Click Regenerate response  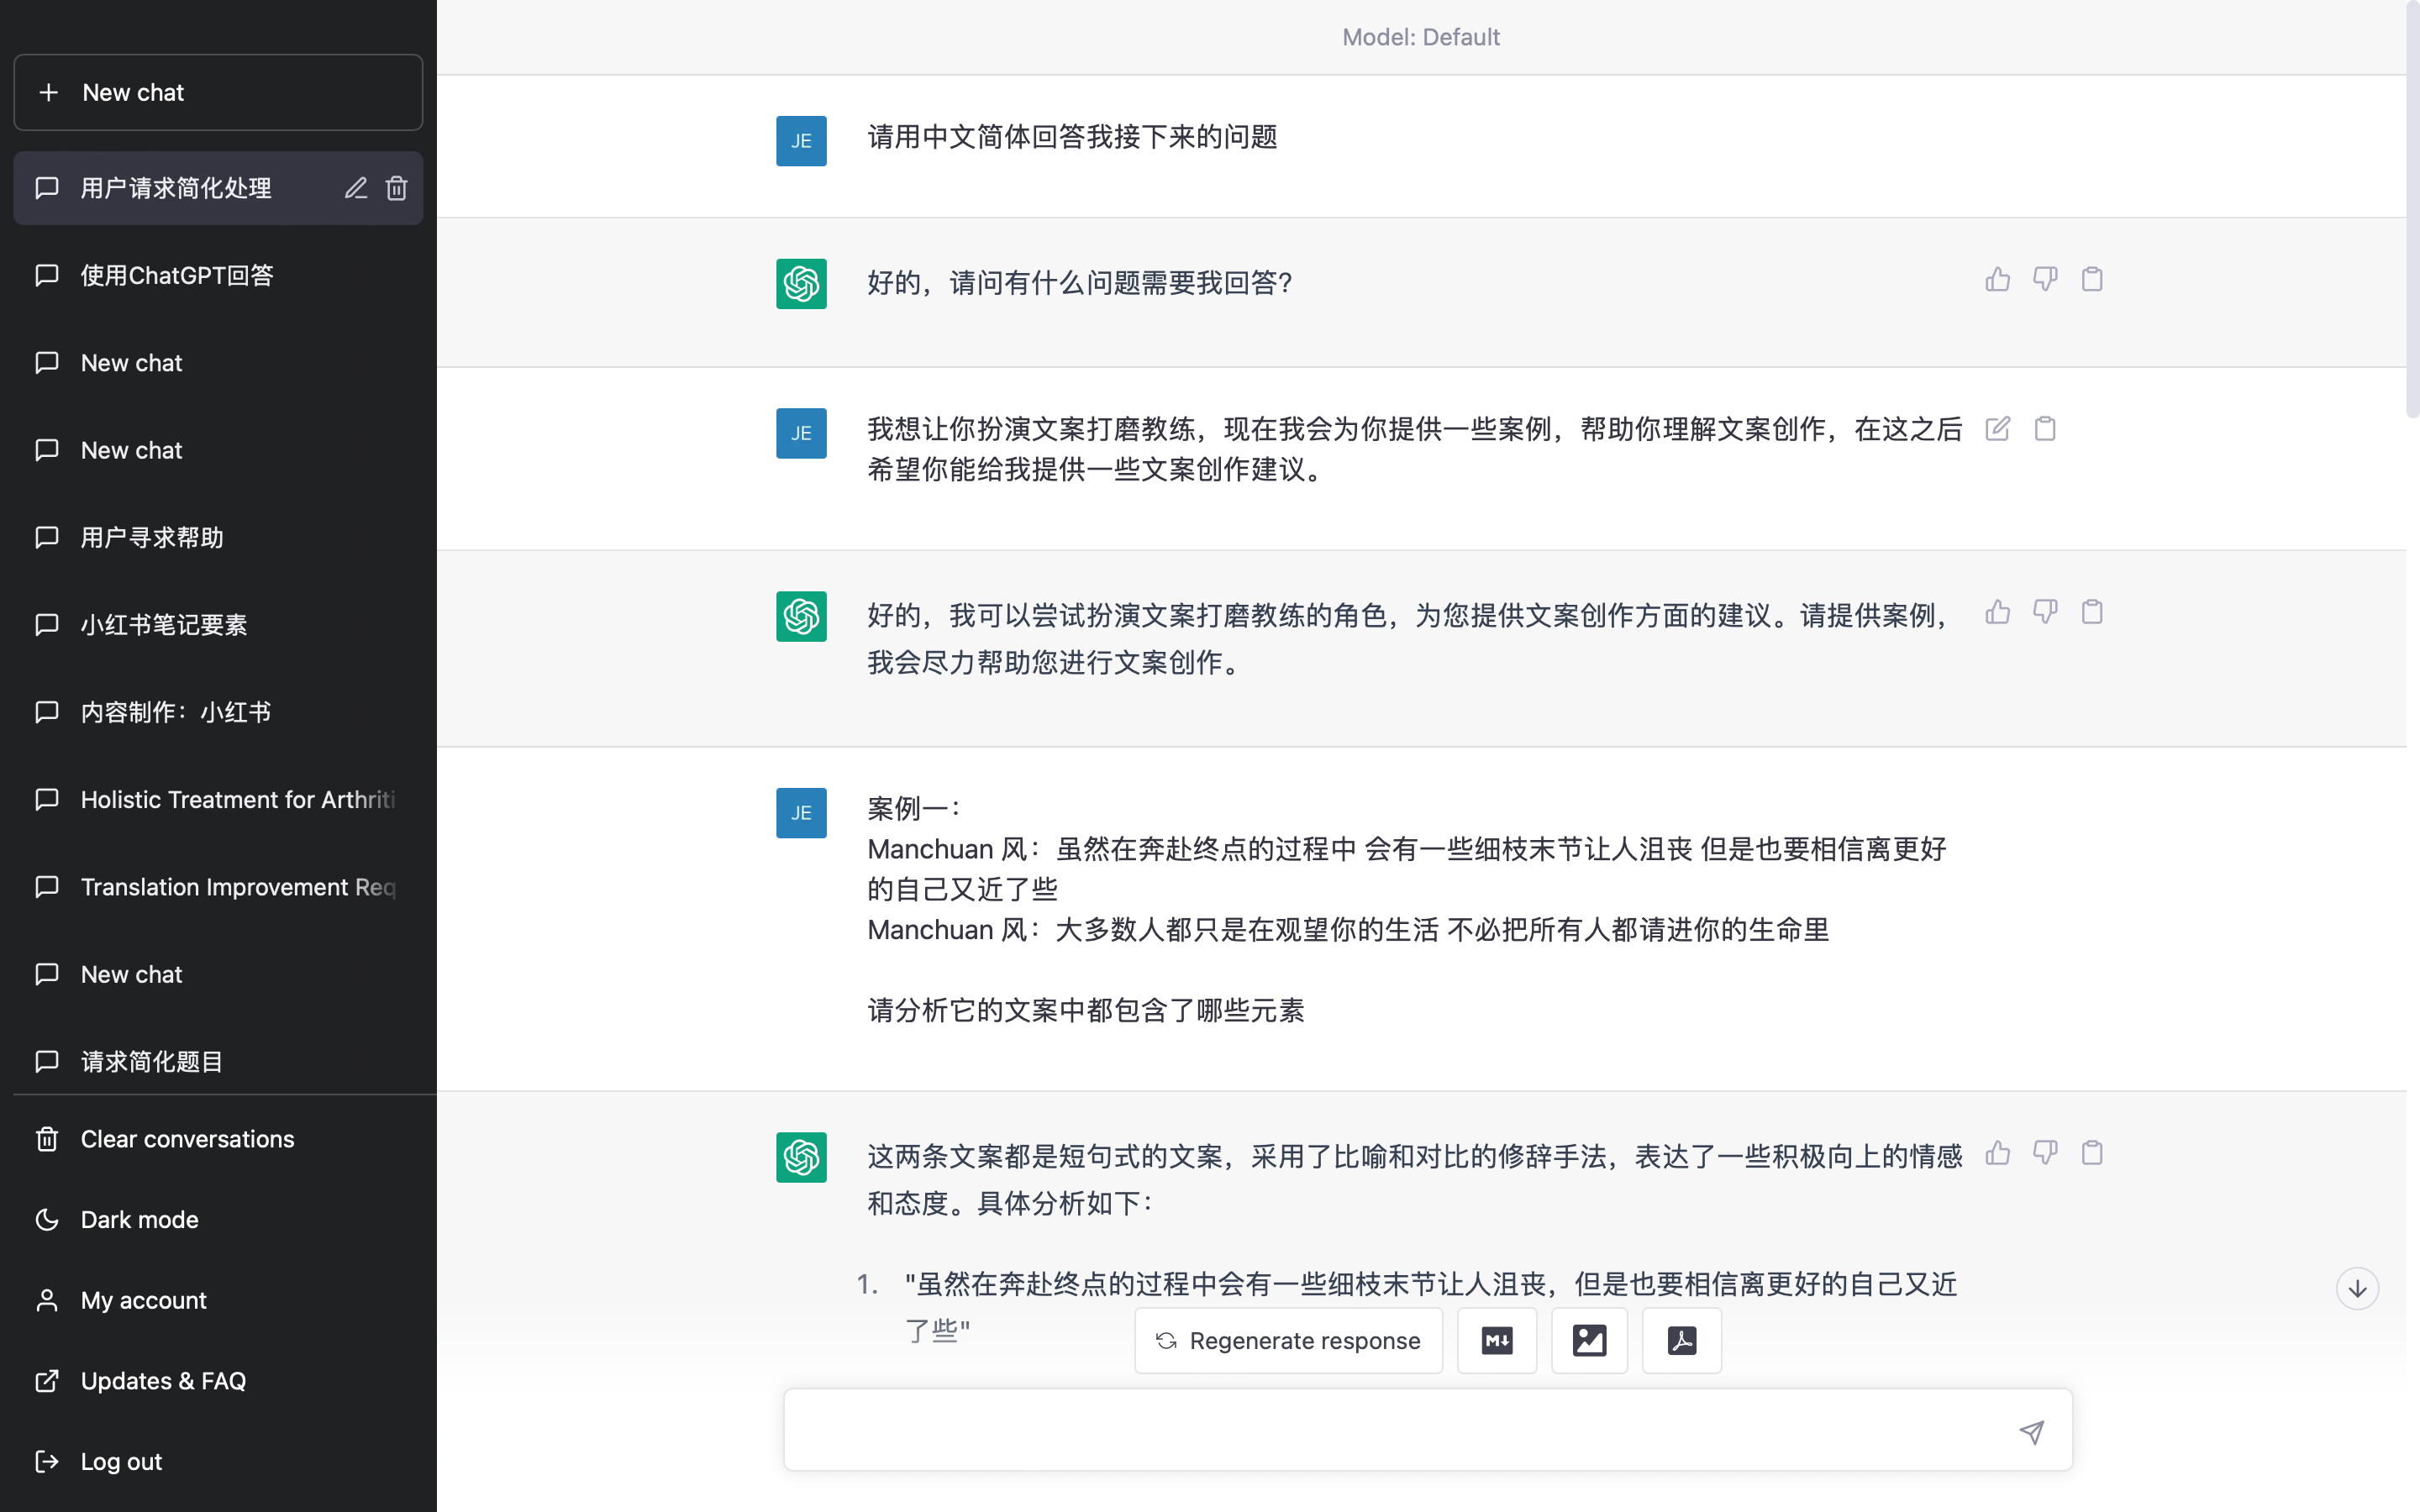click(1288, 1340)
